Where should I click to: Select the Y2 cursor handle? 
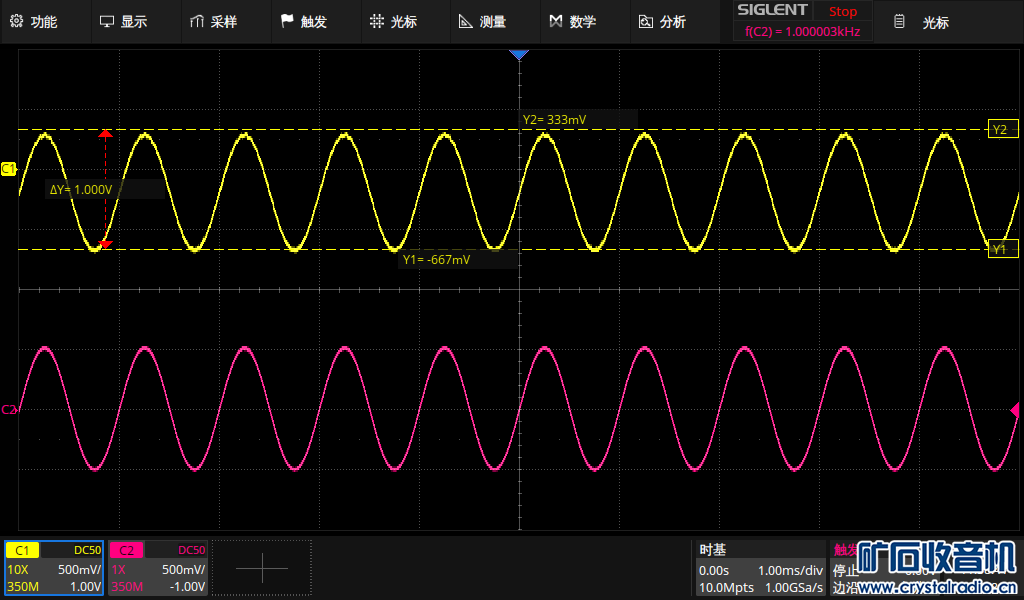(1000, 130)
